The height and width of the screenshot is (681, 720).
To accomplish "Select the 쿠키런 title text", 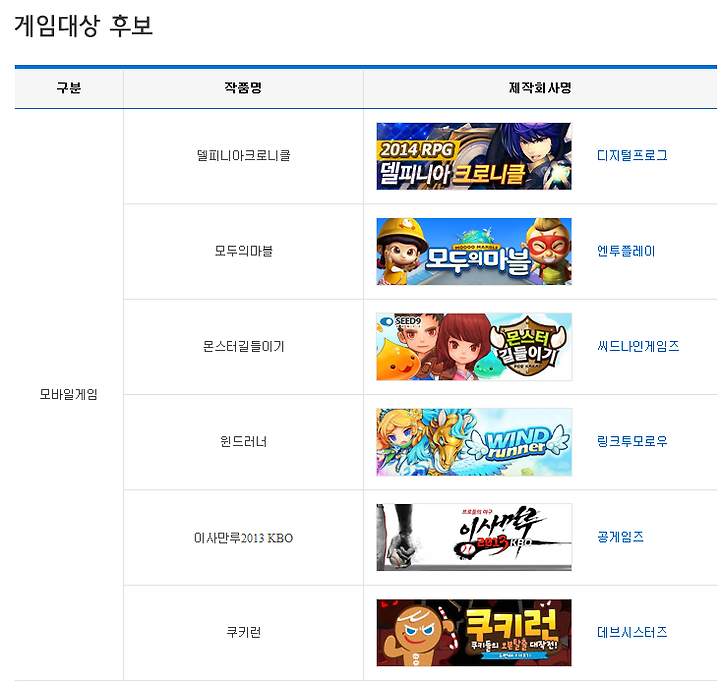I will [244, 632].
